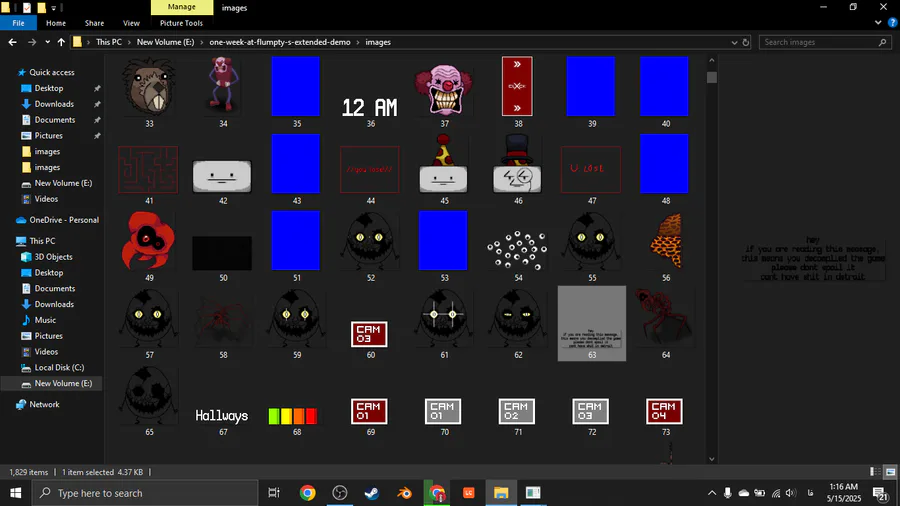
Task: Open Quick access in navigation pane
Action: 52,72
